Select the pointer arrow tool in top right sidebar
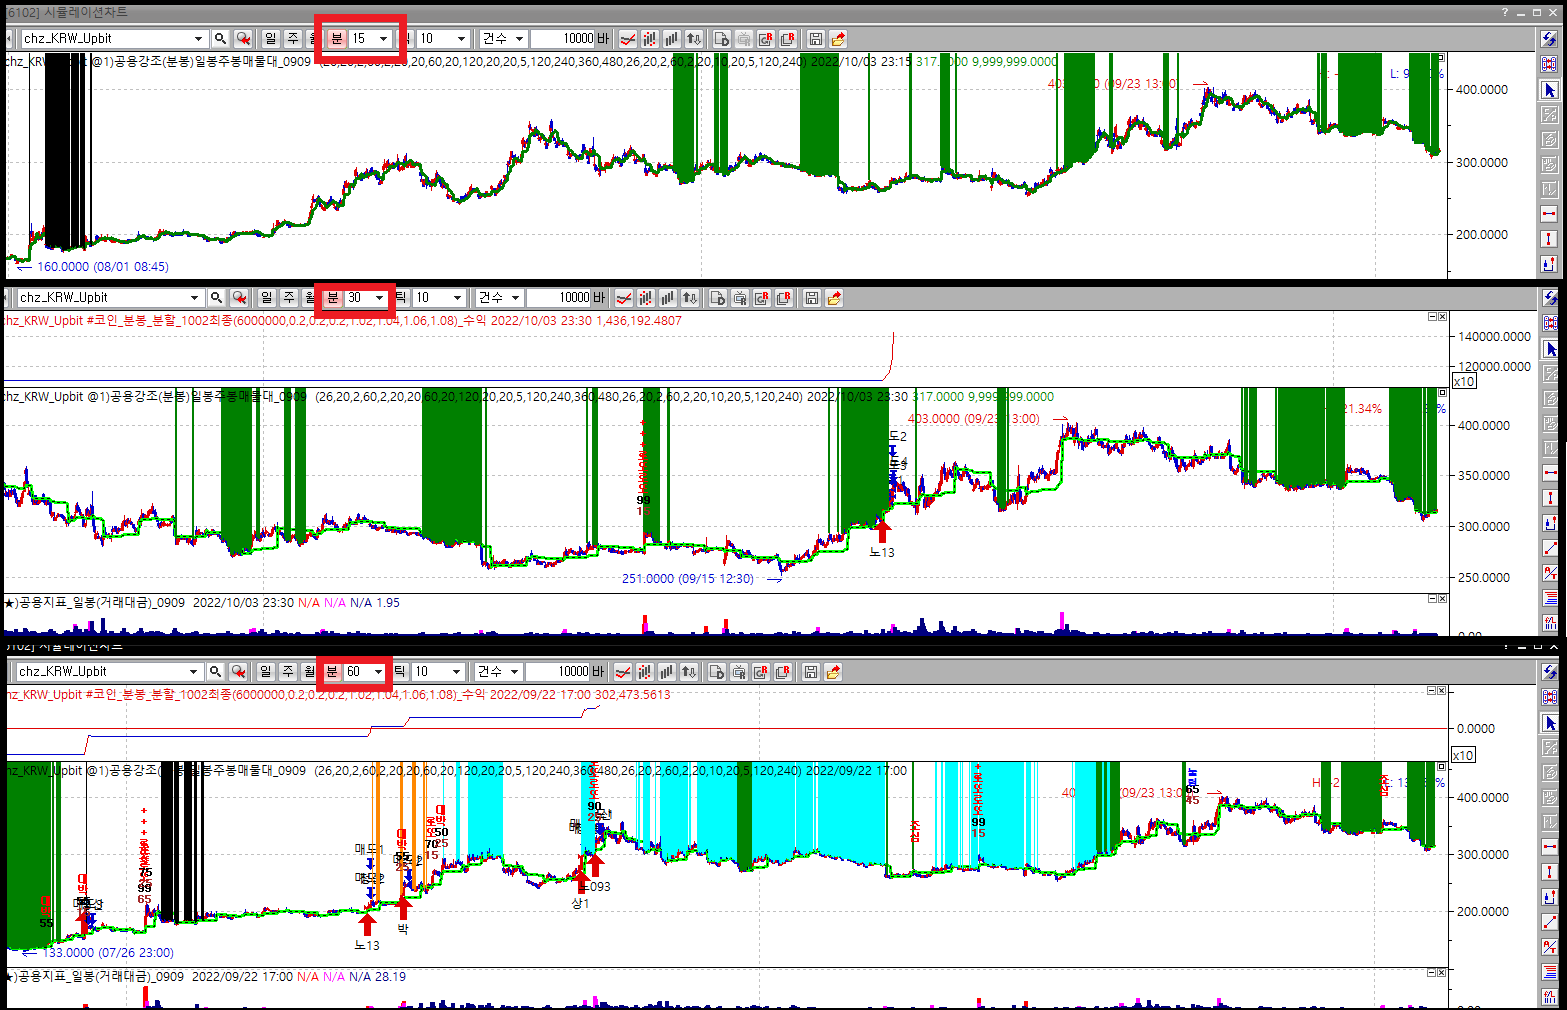The width and height of the screenshot is (1567, 1010). click(x=1549, y=90)
